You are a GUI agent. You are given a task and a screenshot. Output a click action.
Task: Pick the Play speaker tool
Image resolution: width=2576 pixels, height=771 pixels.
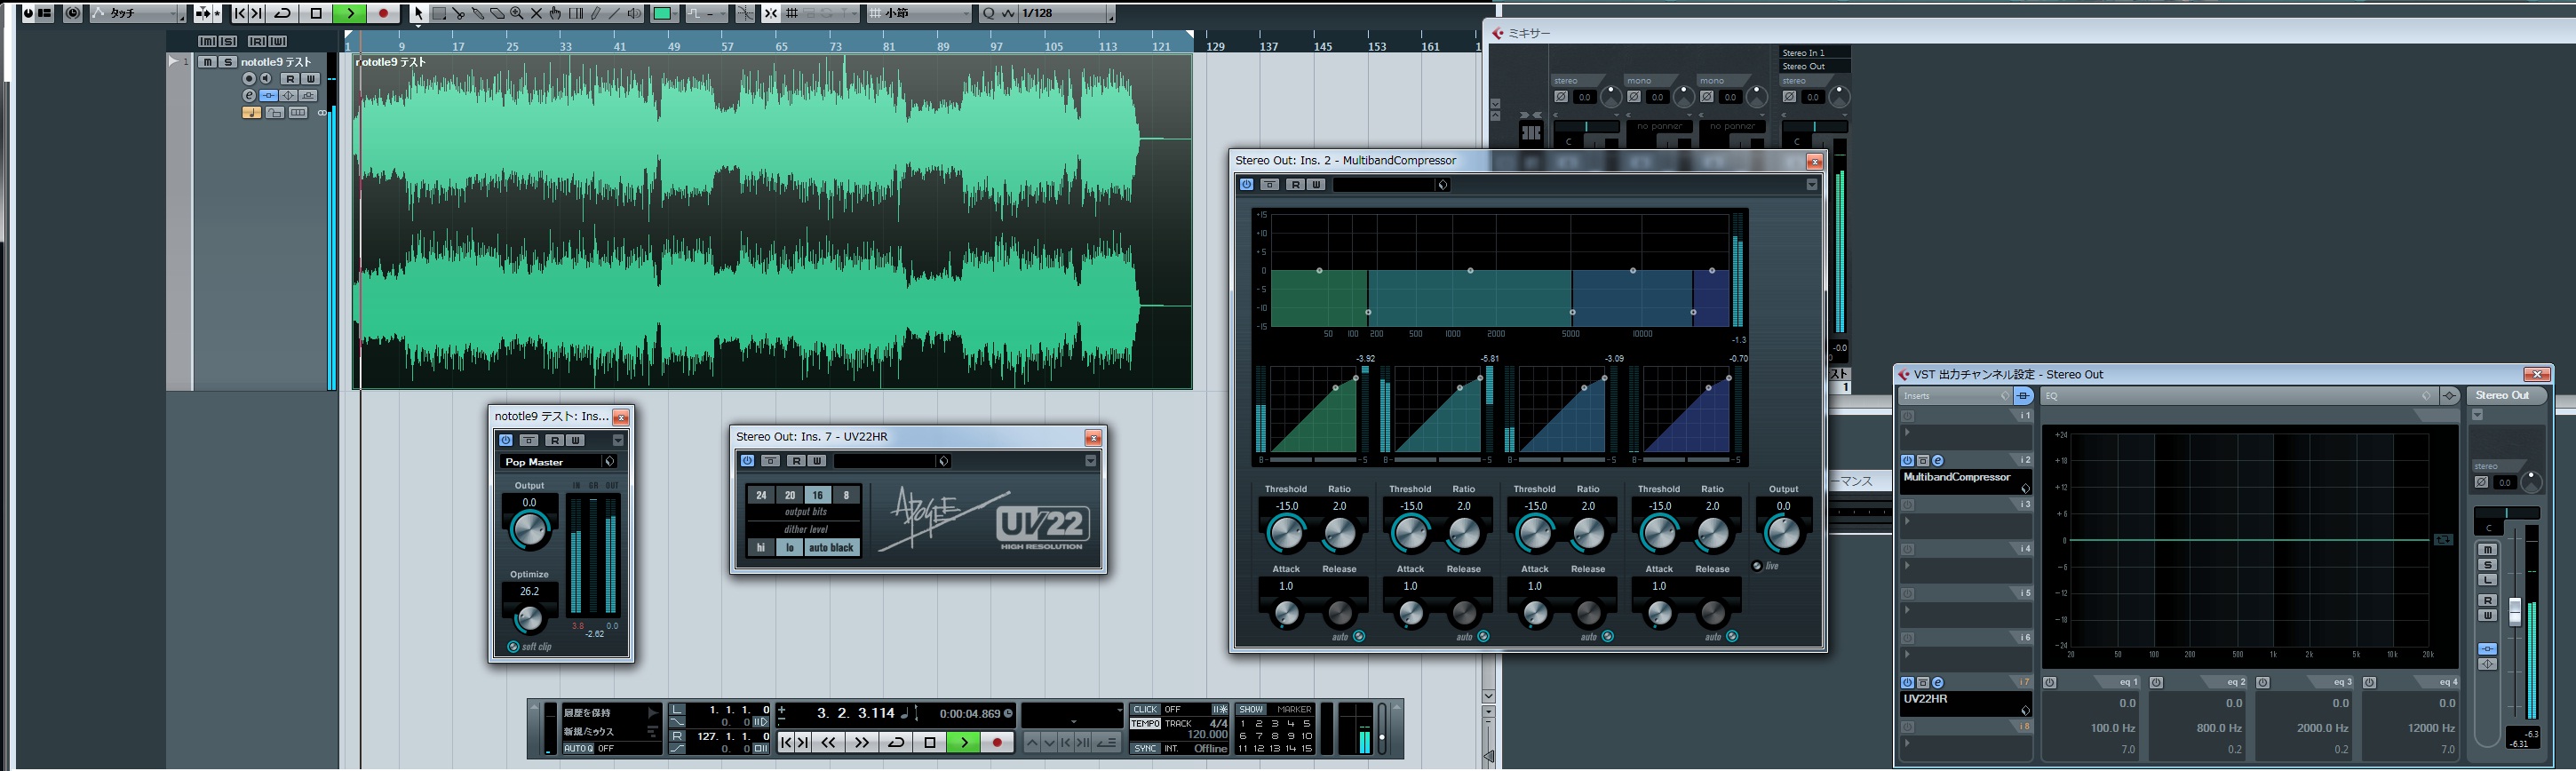[x=634, y=13]
